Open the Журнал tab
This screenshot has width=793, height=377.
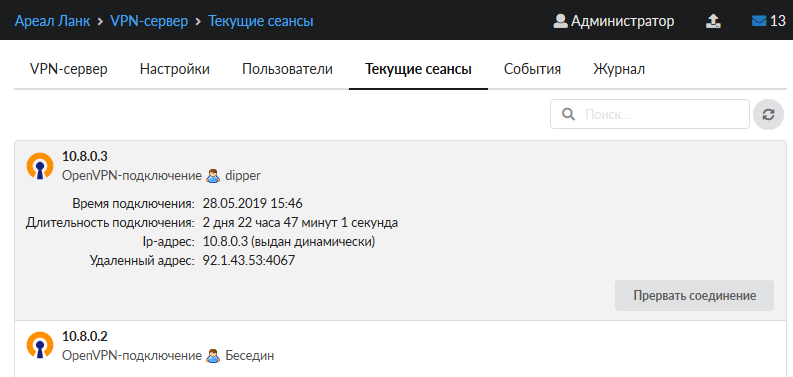coord(619,69)
